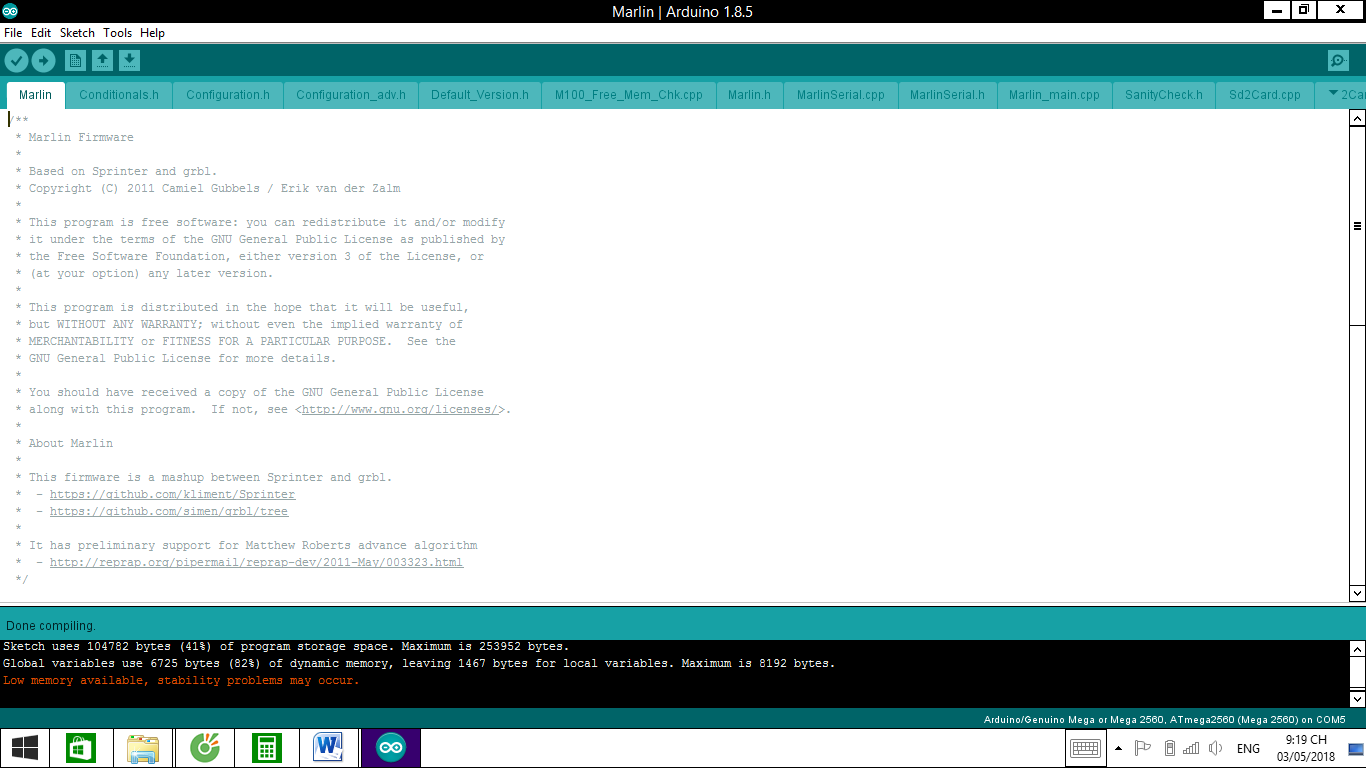Switch to the M100_Free_Mem_Chk.cpp tab
This screenshot has height=768, width=1366.
[629, 95]
